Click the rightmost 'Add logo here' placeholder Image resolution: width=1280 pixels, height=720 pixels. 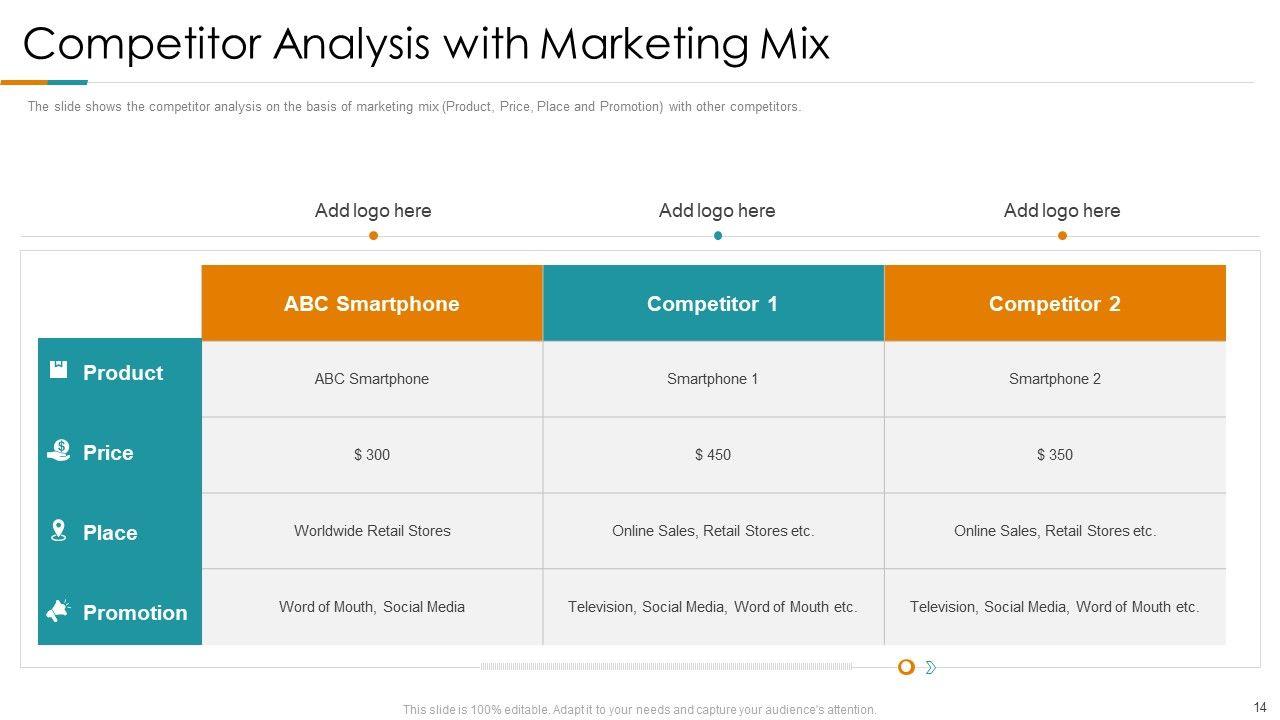pyautogui.click(x=1062, y=211)
